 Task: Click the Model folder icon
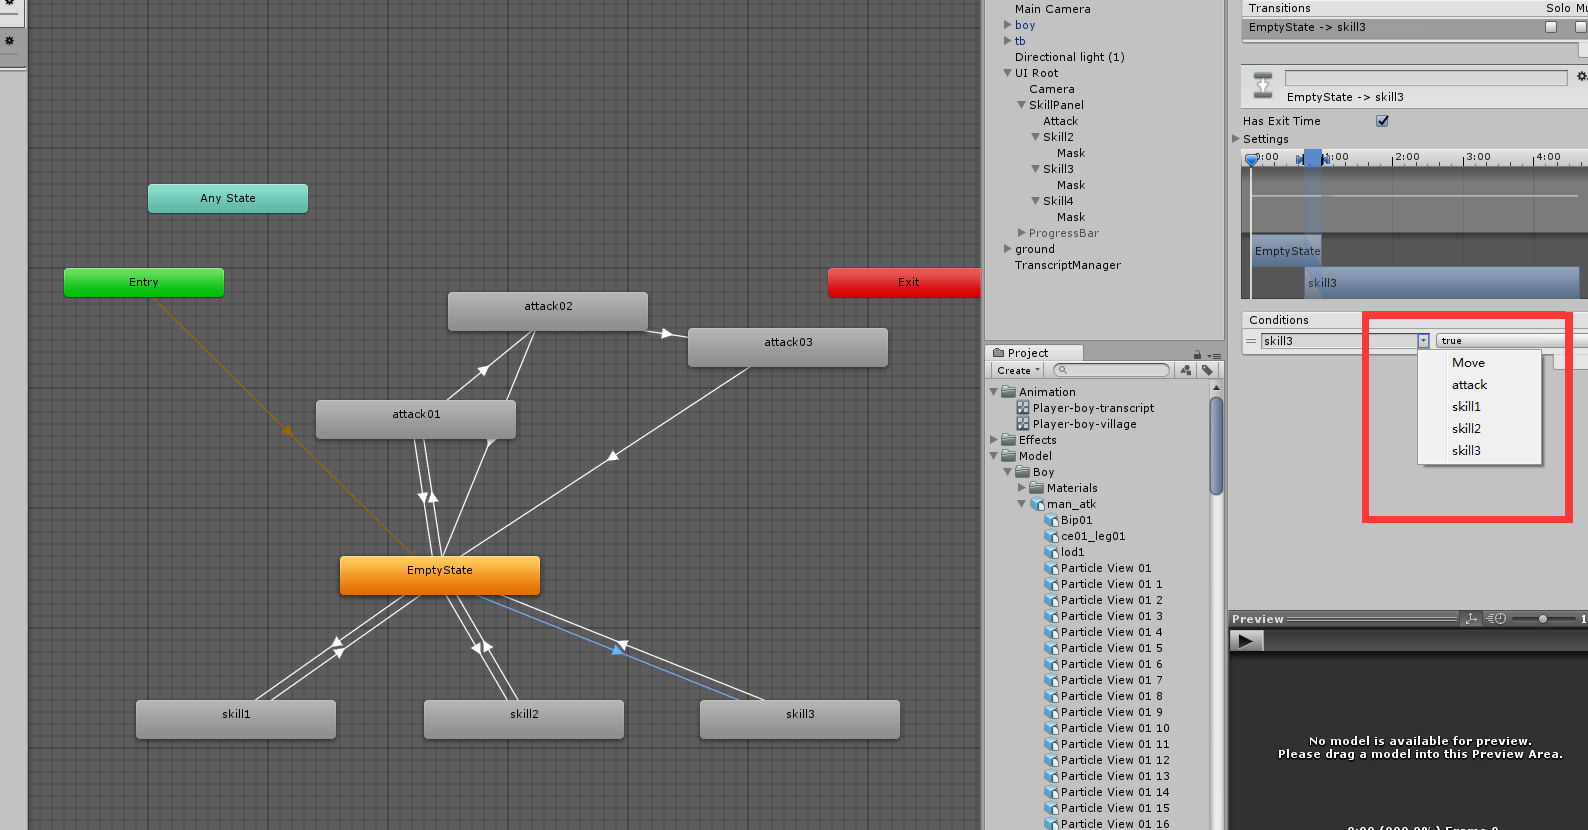[1008, 456]
